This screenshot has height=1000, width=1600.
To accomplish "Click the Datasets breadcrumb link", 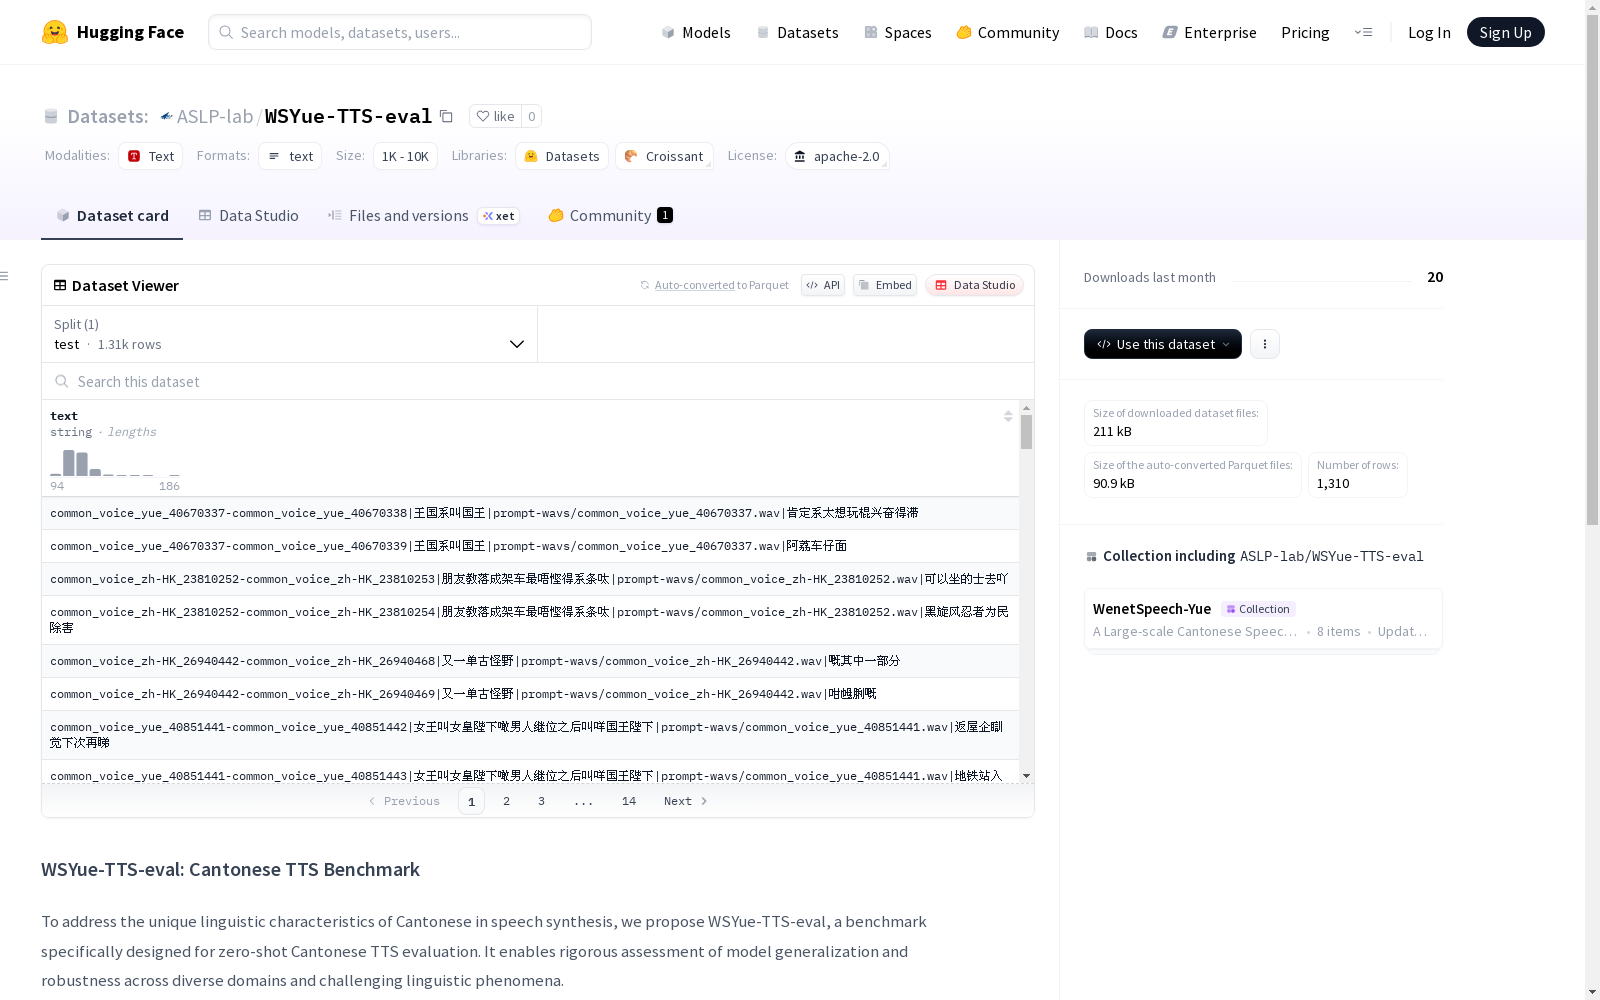I will [x=107, y=116].
